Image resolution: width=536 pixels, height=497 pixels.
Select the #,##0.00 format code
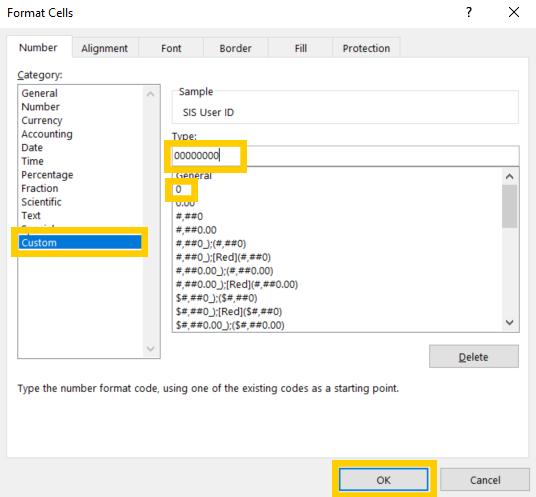pyautogui.click(x=196, y=230)
